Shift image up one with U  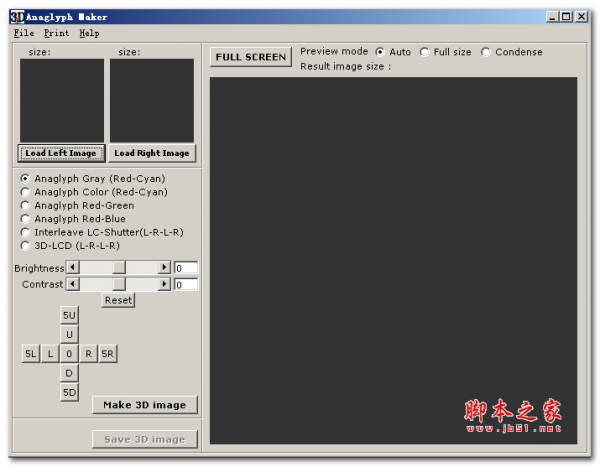pyautogui.click(x=69, y=335)
